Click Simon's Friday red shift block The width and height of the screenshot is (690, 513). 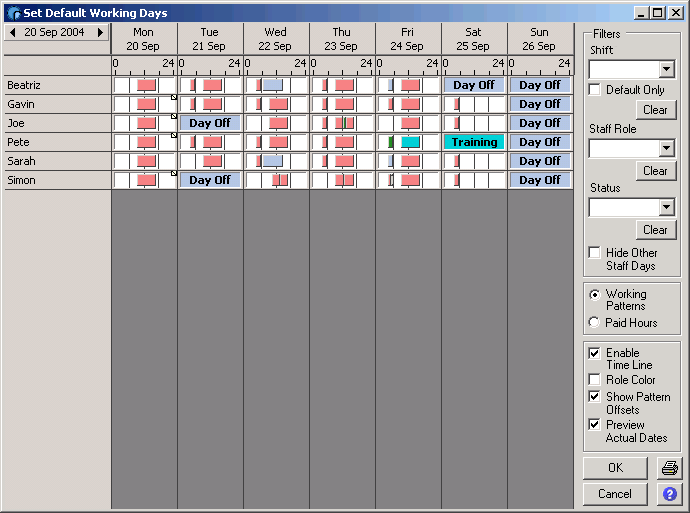(x=410, y=180)
